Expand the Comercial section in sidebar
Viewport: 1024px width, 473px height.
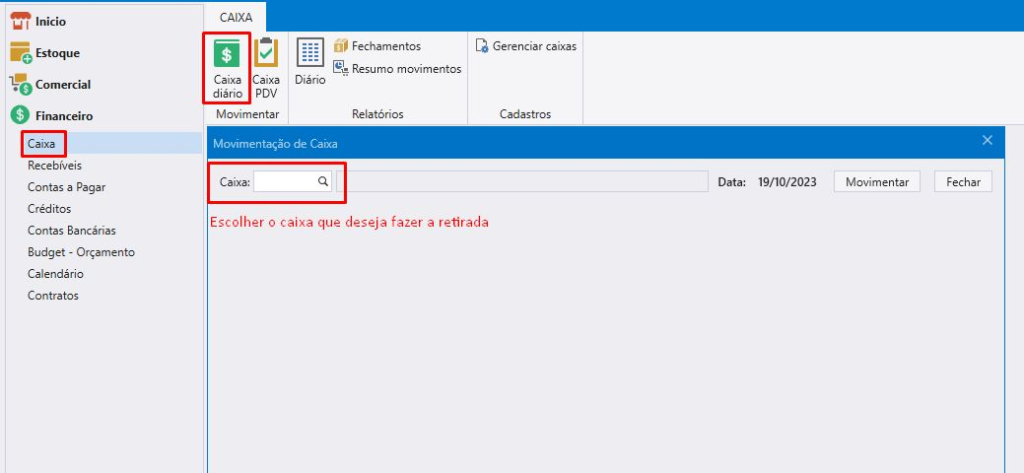click(62, 85)
